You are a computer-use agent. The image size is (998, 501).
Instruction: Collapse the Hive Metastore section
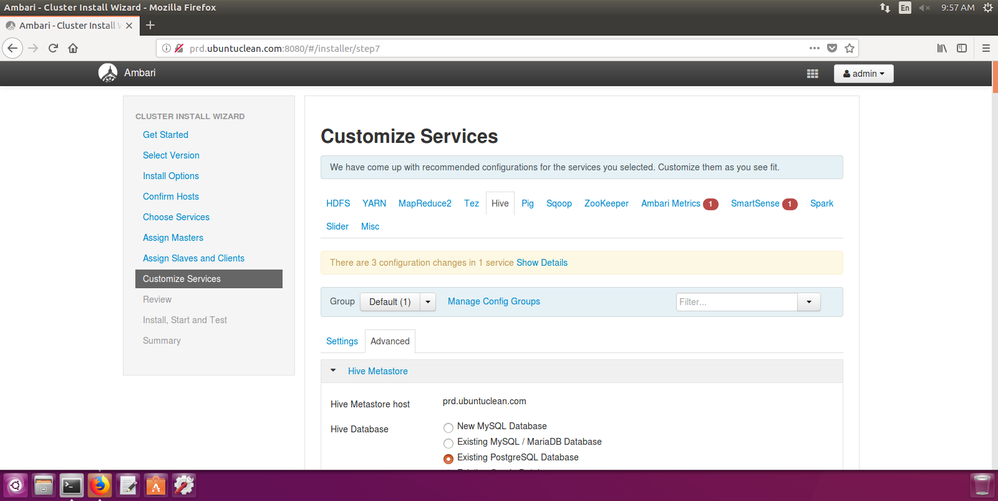coord(333,370)
